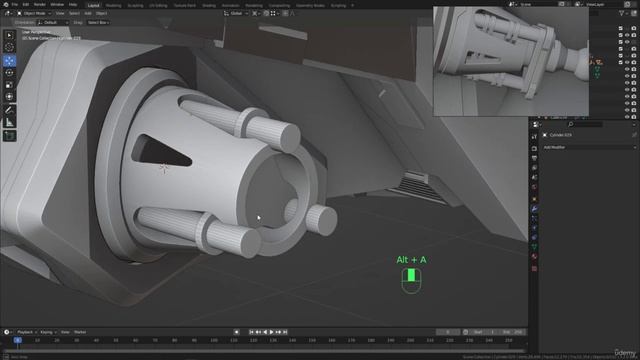Open the Add Modifier dropdown
Screen dimensions: 640x360
pos(589,147)
